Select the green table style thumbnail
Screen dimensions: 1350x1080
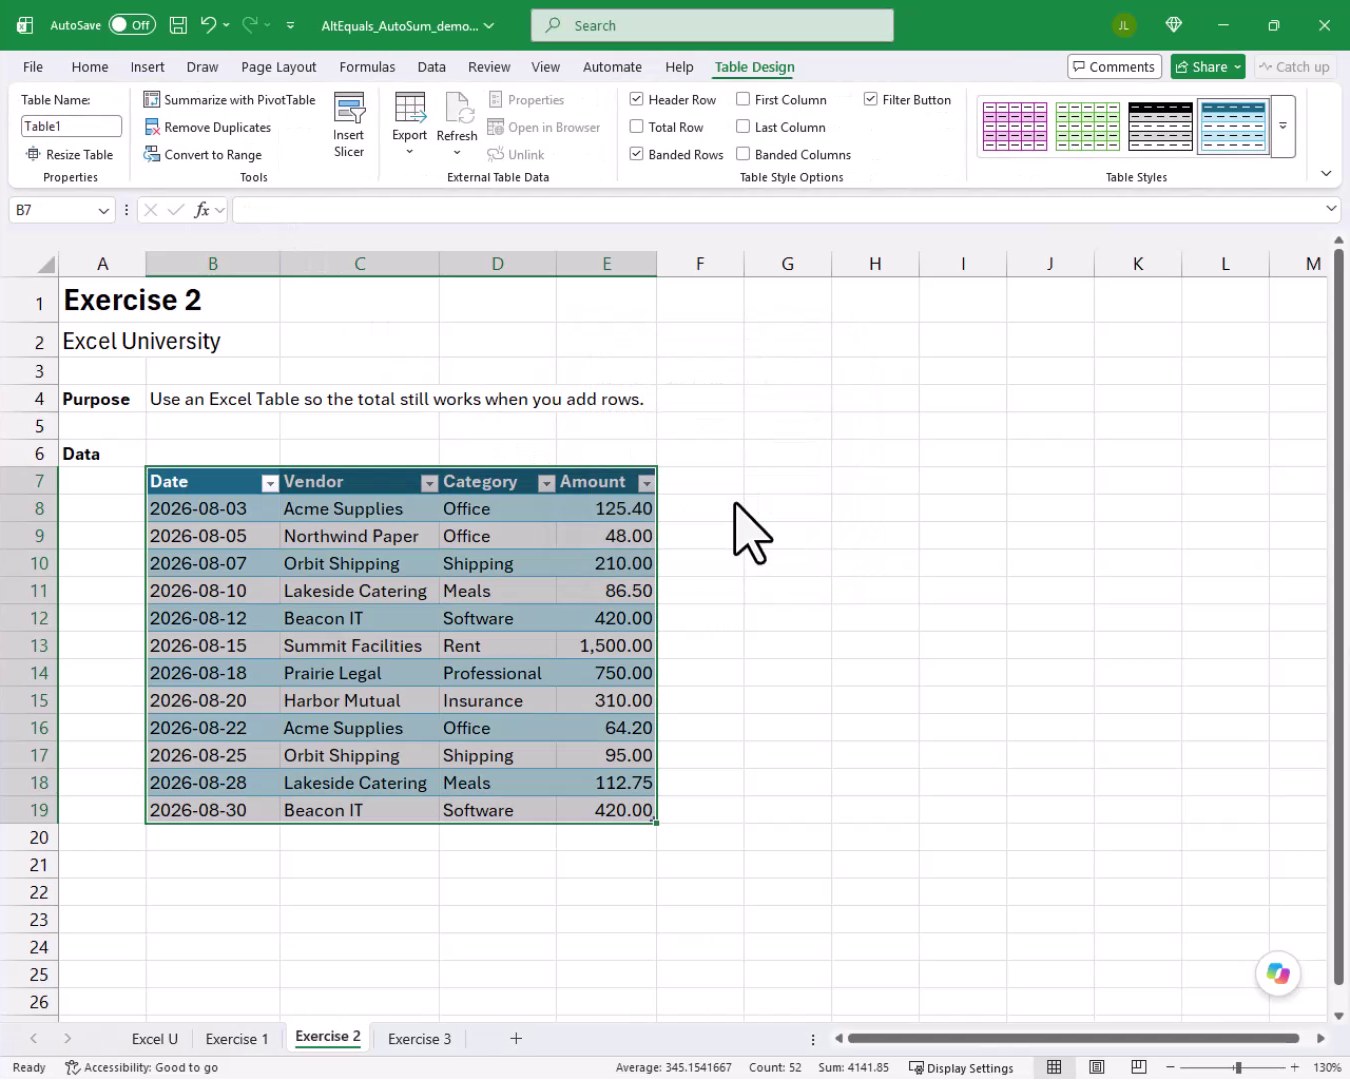click(x=1087, y=127)
